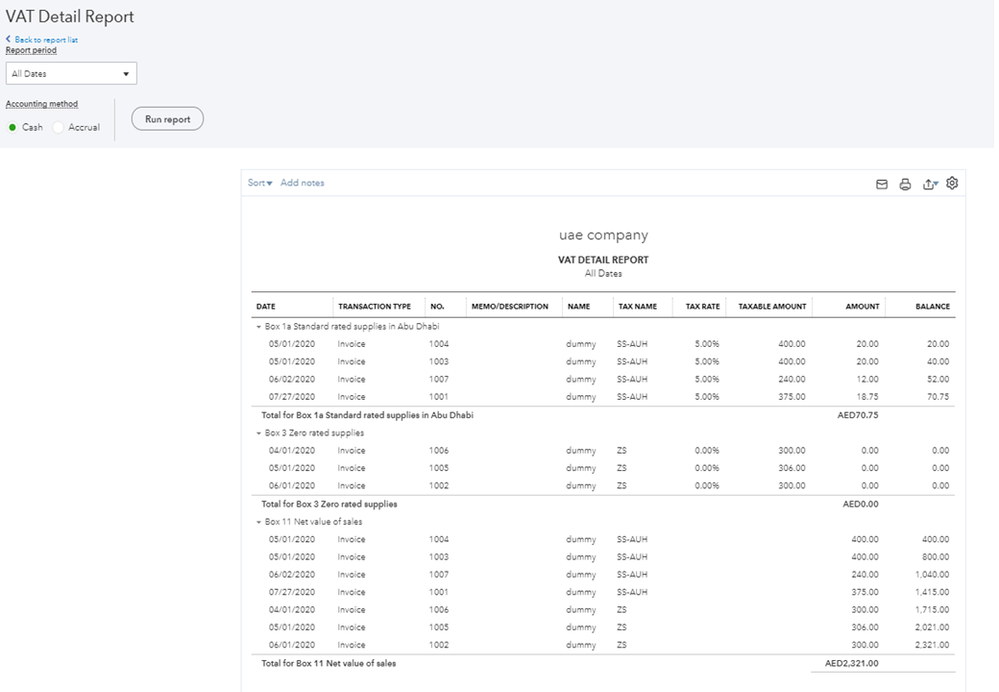Collapse Box 1a Standard rated supplies section
Image resolution: width=999 pixels, height=692 pixels.
pyautogui.click(x=258, y=326)
